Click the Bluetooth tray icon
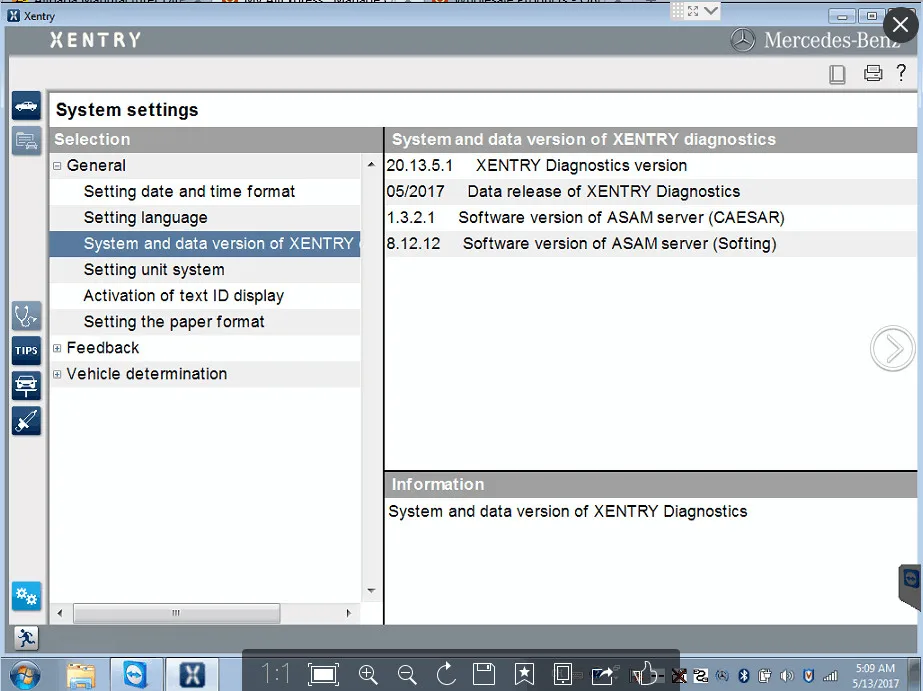Screen dimensions: 923x691 click(743, 676)
